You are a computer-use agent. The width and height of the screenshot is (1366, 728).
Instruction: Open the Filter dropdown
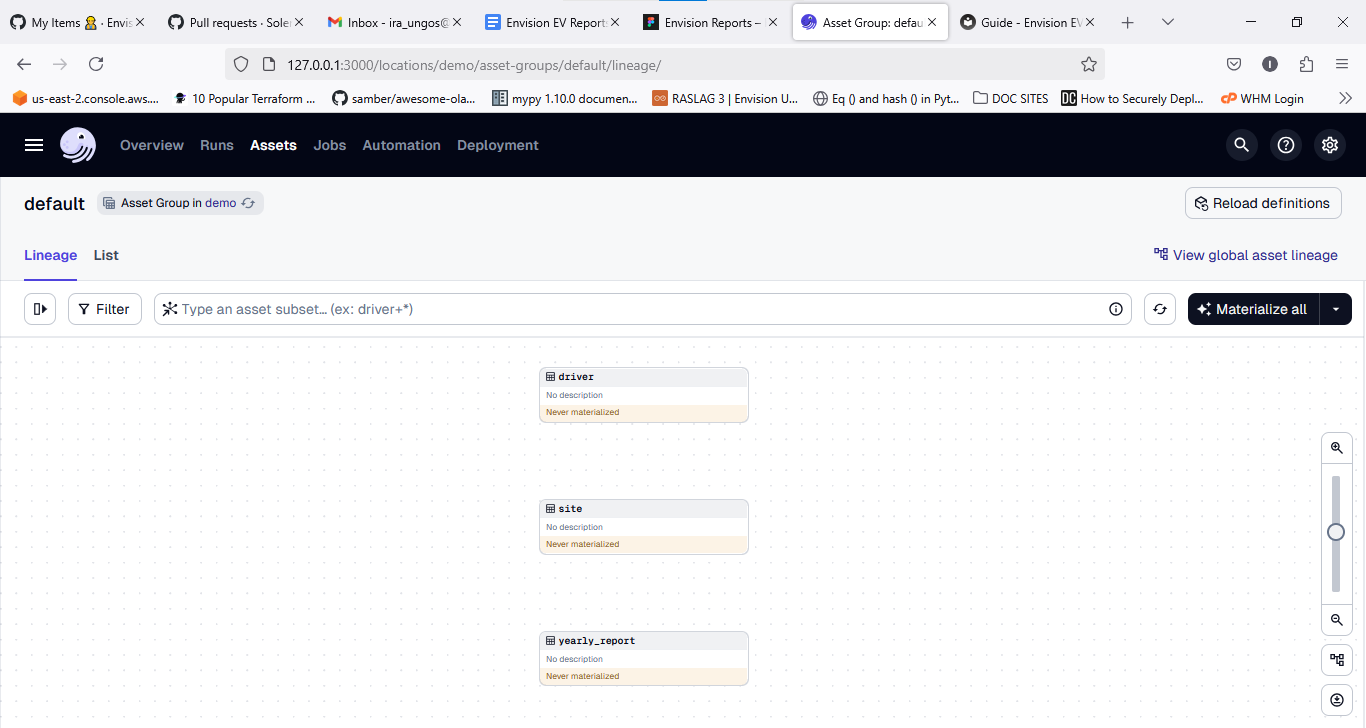coord(105,309)
